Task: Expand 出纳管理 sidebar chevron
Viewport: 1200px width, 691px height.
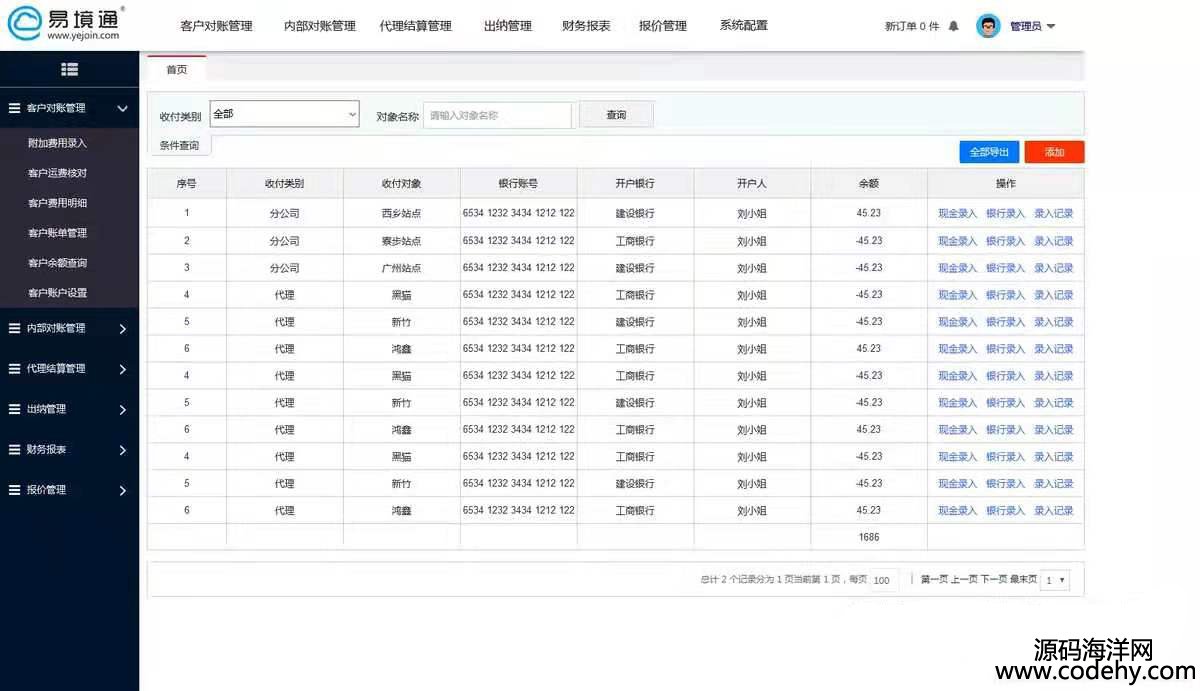Action: click(122, 409)
